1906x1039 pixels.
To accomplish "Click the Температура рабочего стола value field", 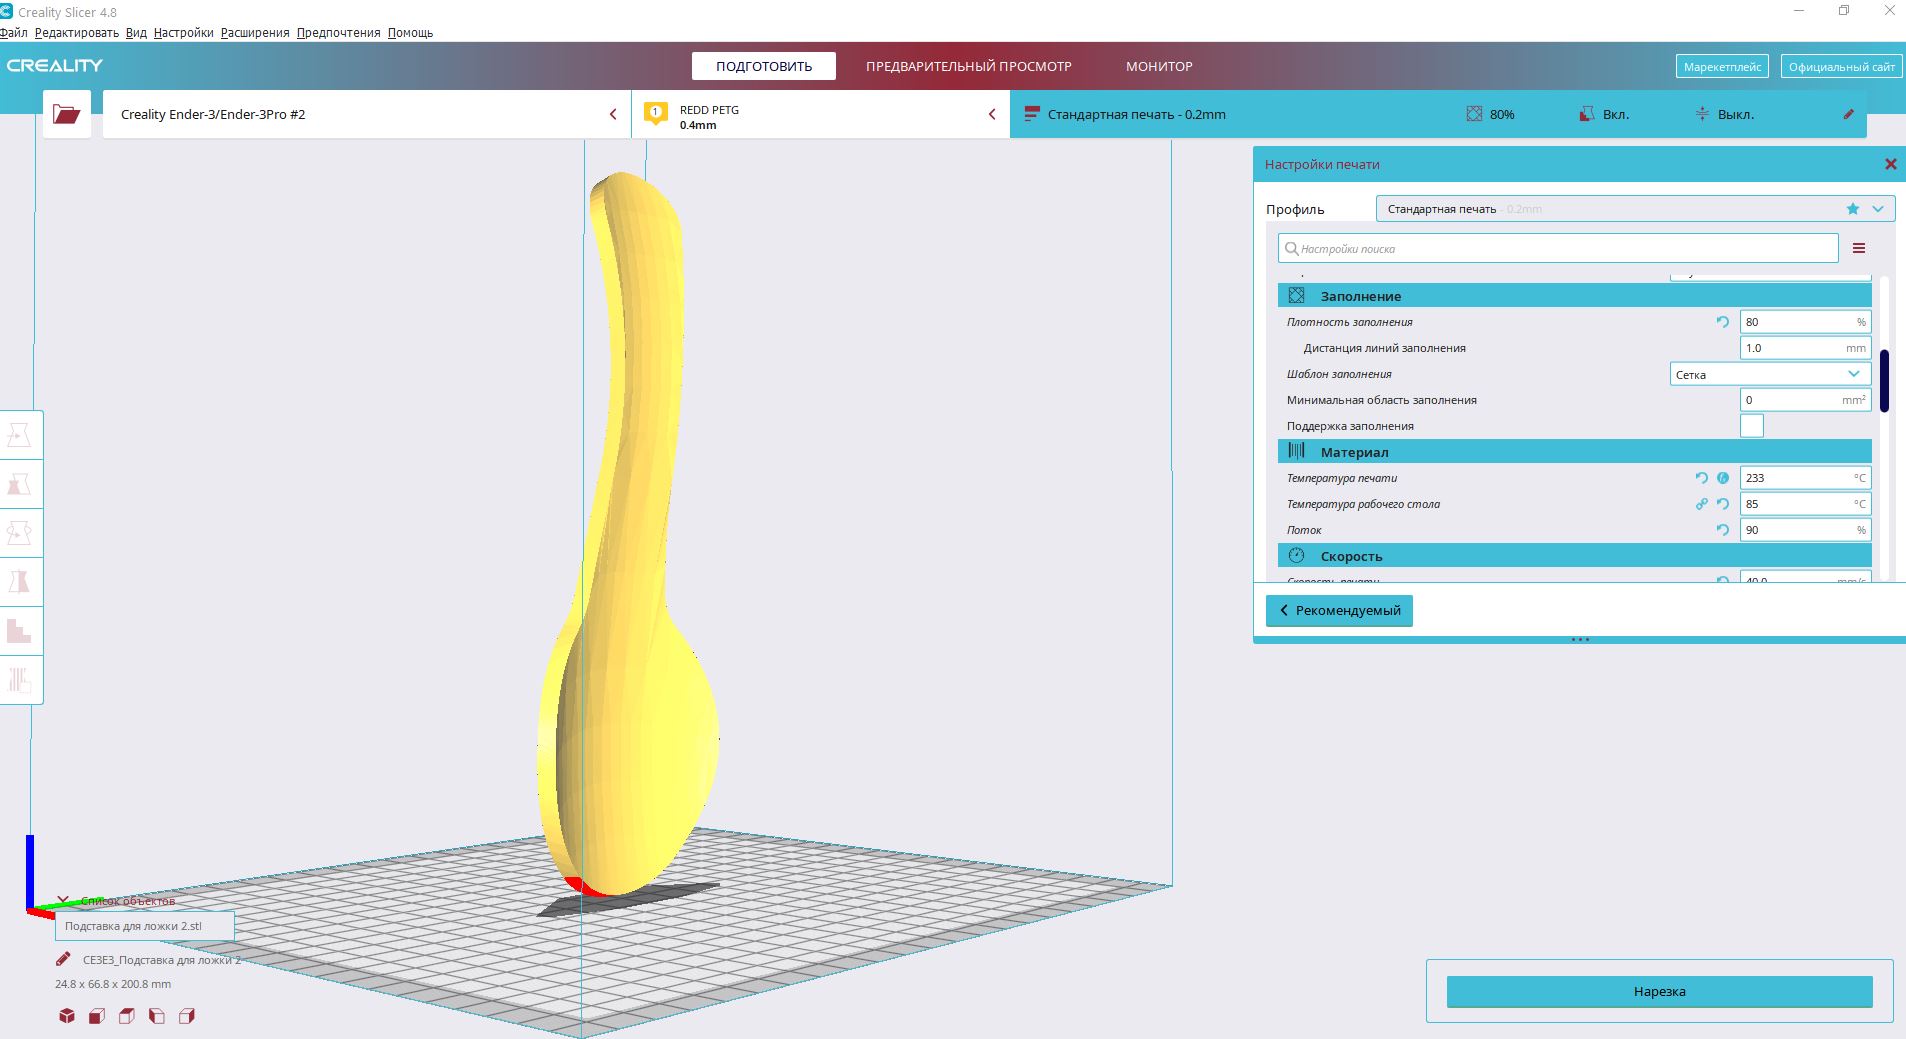I will pos(1804,504).
